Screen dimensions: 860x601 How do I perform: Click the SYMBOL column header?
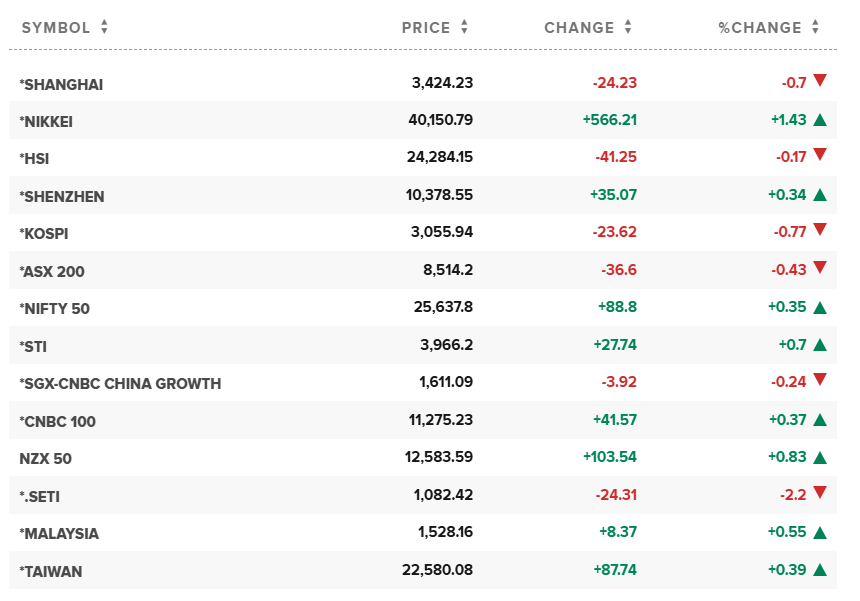[x=56, y=28]
